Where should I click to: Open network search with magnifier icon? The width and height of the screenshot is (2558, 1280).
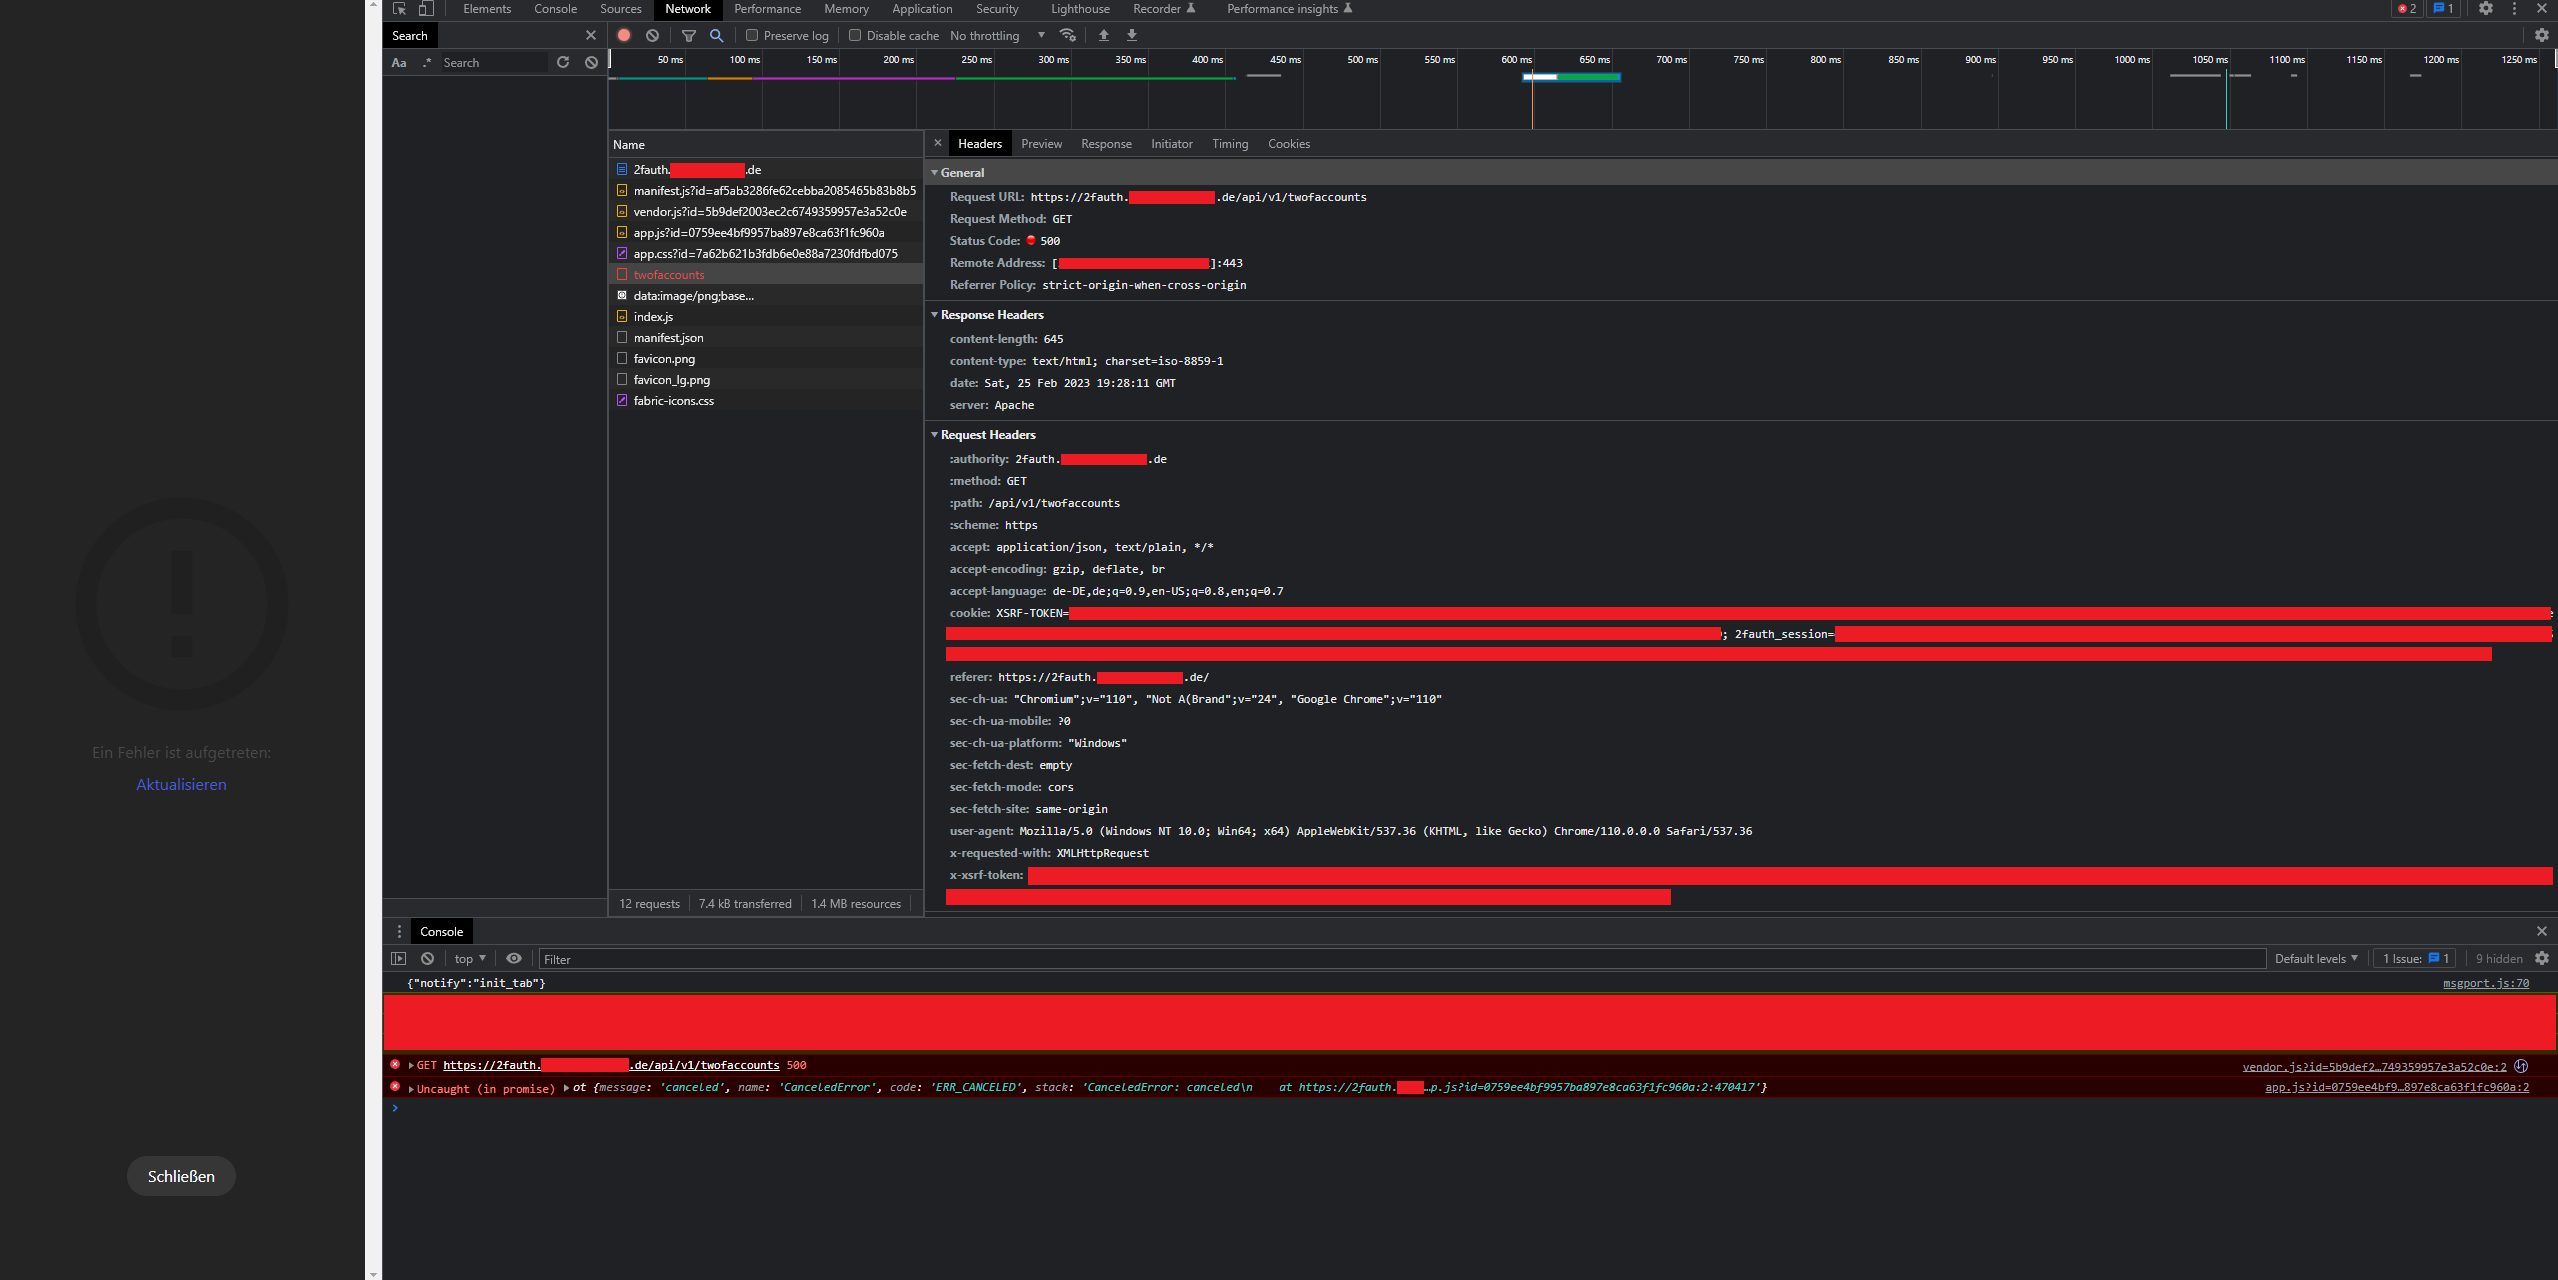tap(716, 35)
